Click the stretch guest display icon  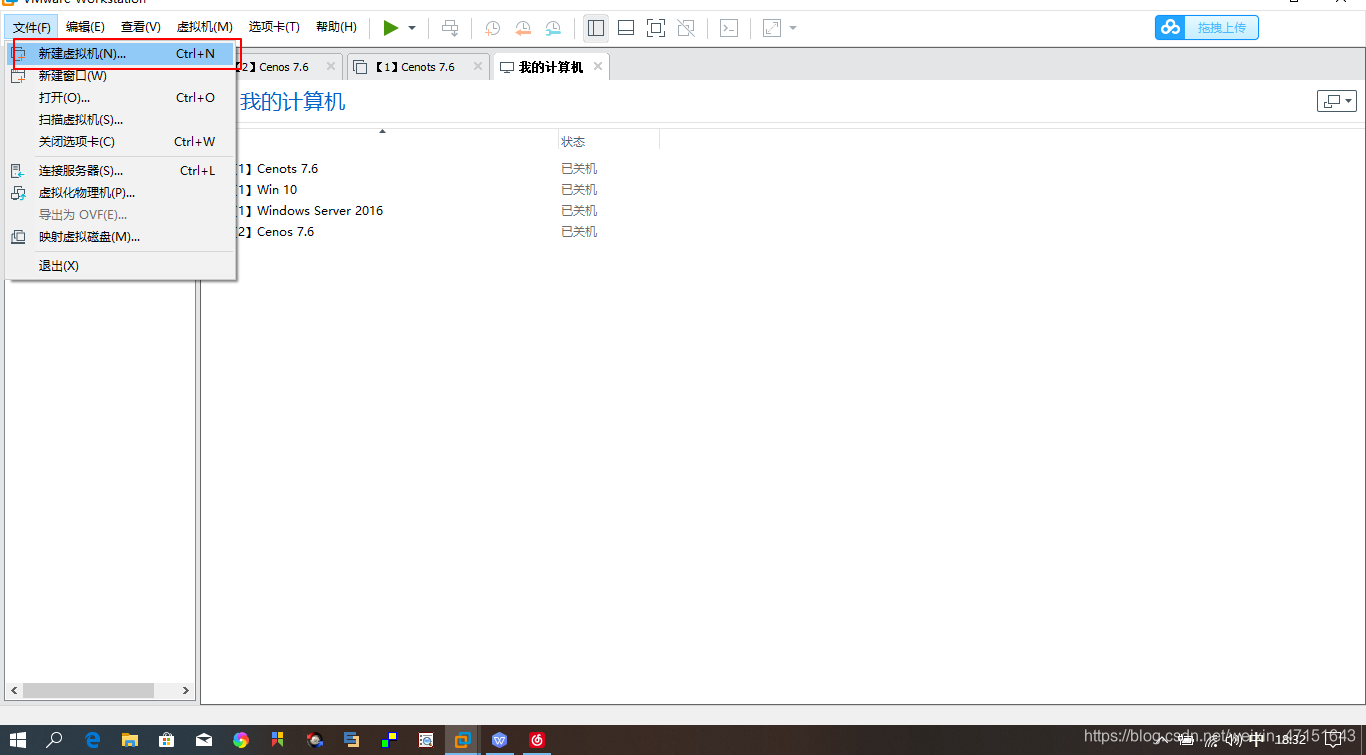point(772,28)
